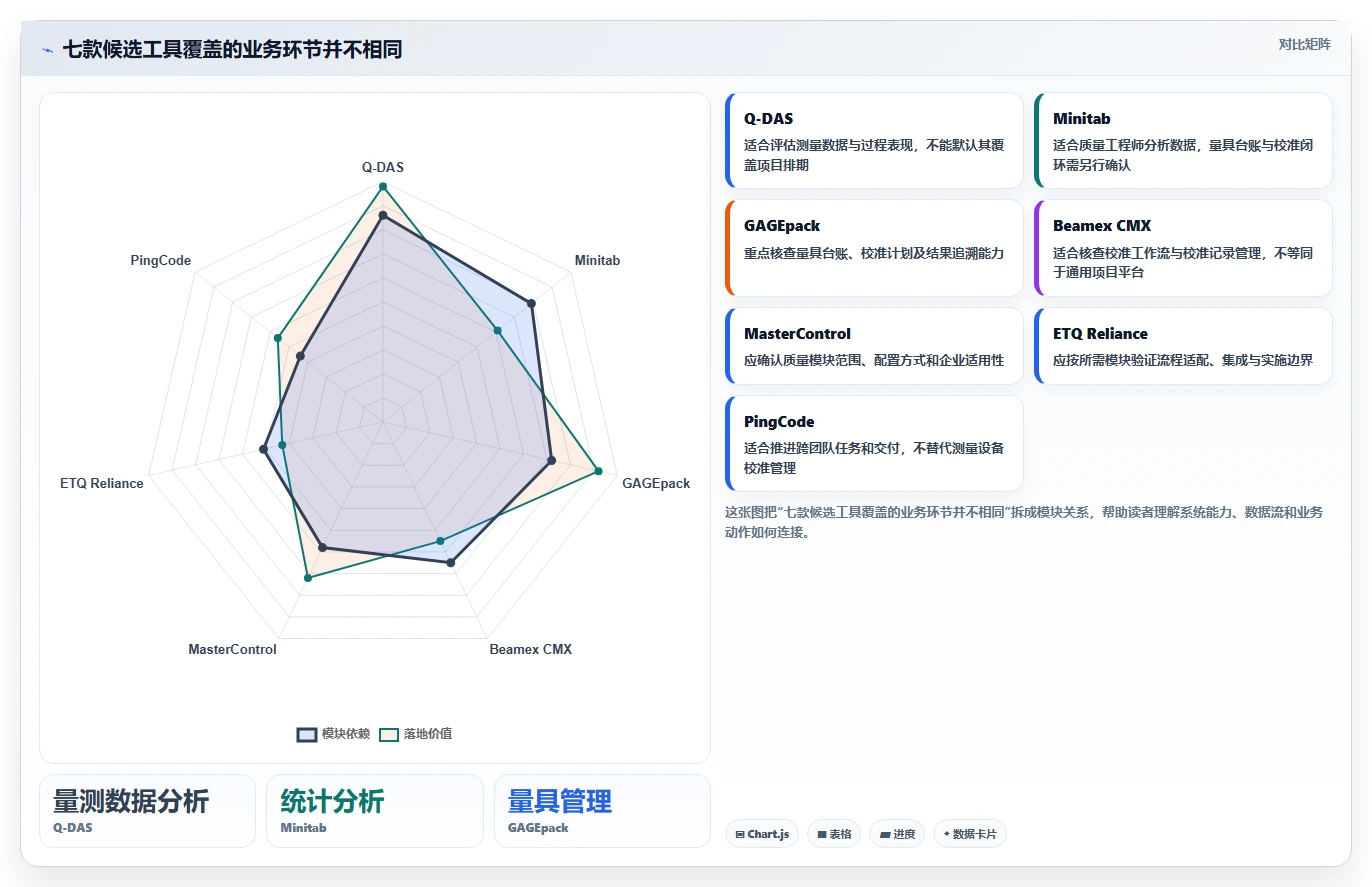
Task: Select the Chart.js tag chip
Action: (x=762, y=834)
